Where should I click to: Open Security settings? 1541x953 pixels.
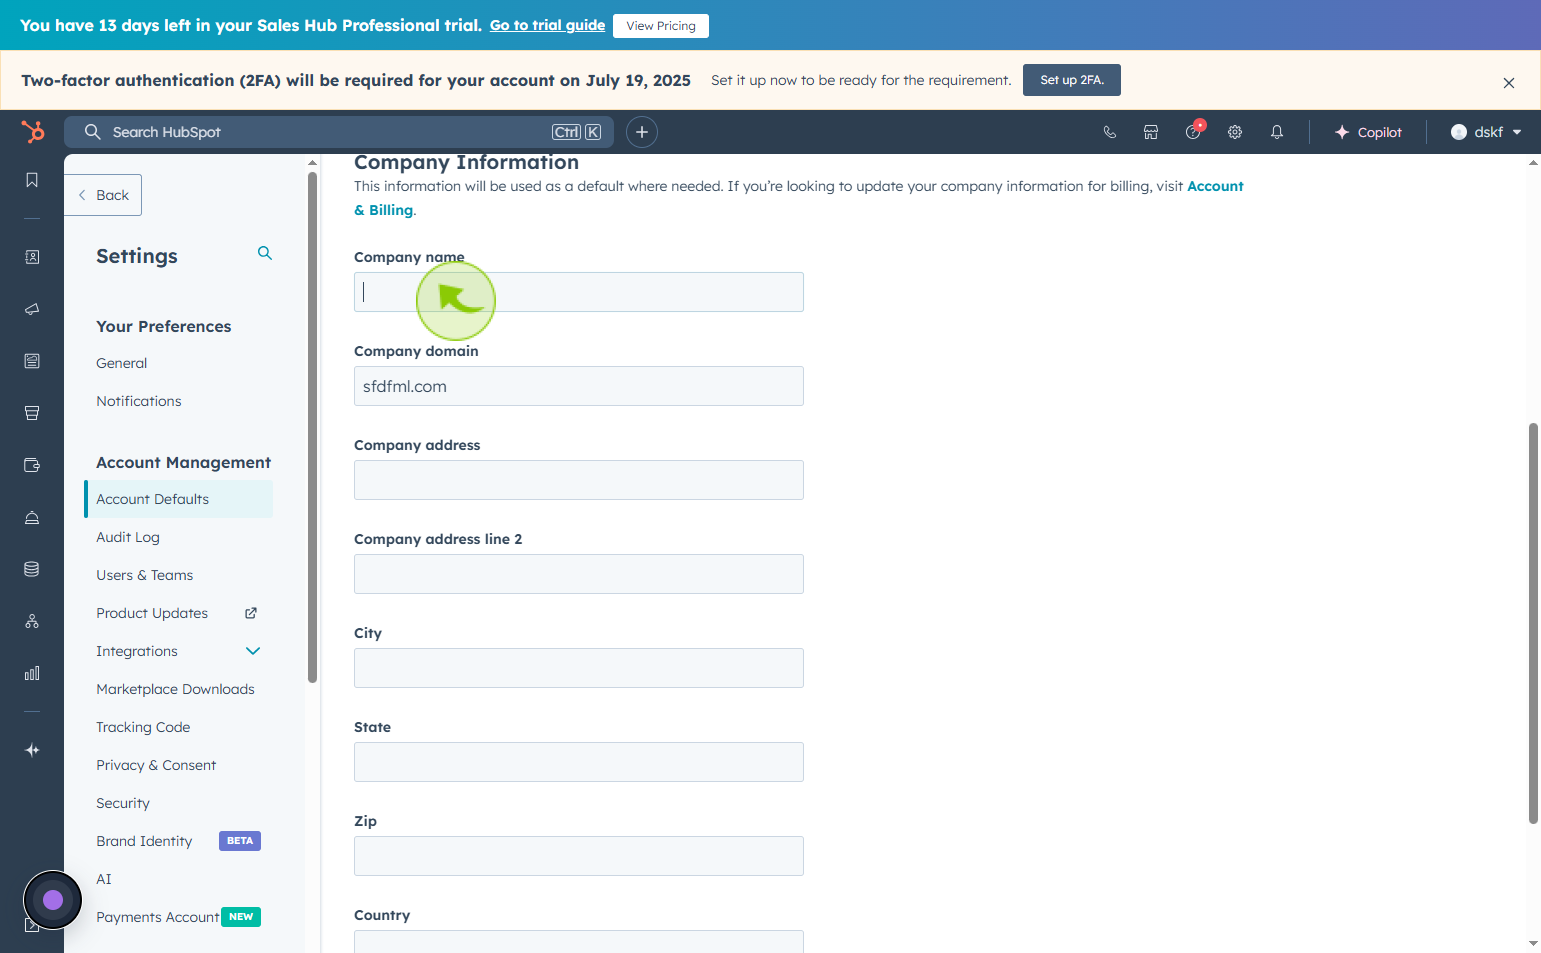tap(123, 803)
